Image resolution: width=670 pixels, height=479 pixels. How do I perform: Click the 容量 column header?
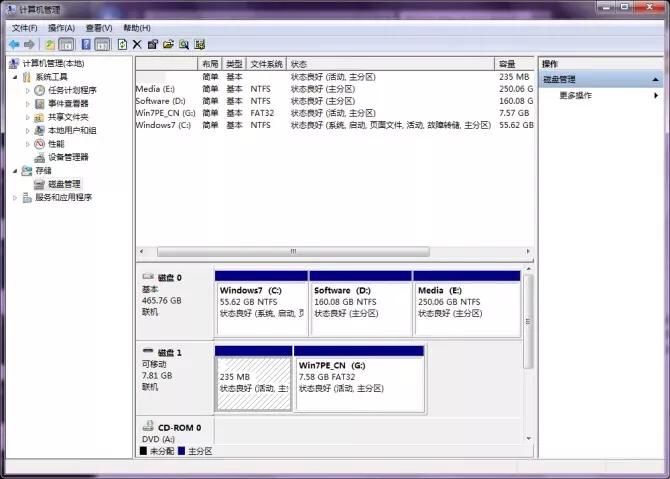pyautogui.click(x=507, y=63)
